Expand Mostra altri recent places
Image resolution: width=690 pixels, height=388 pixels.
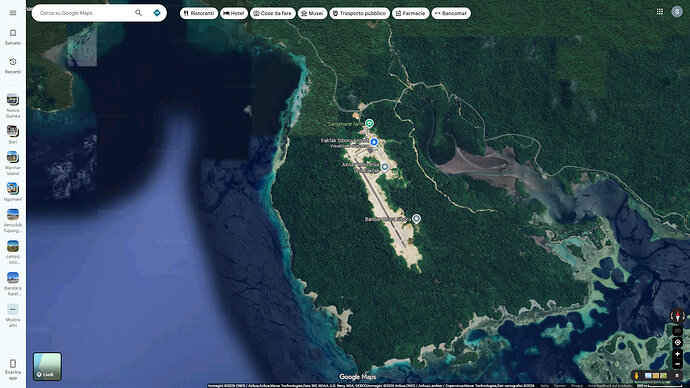tap(13, 315)
